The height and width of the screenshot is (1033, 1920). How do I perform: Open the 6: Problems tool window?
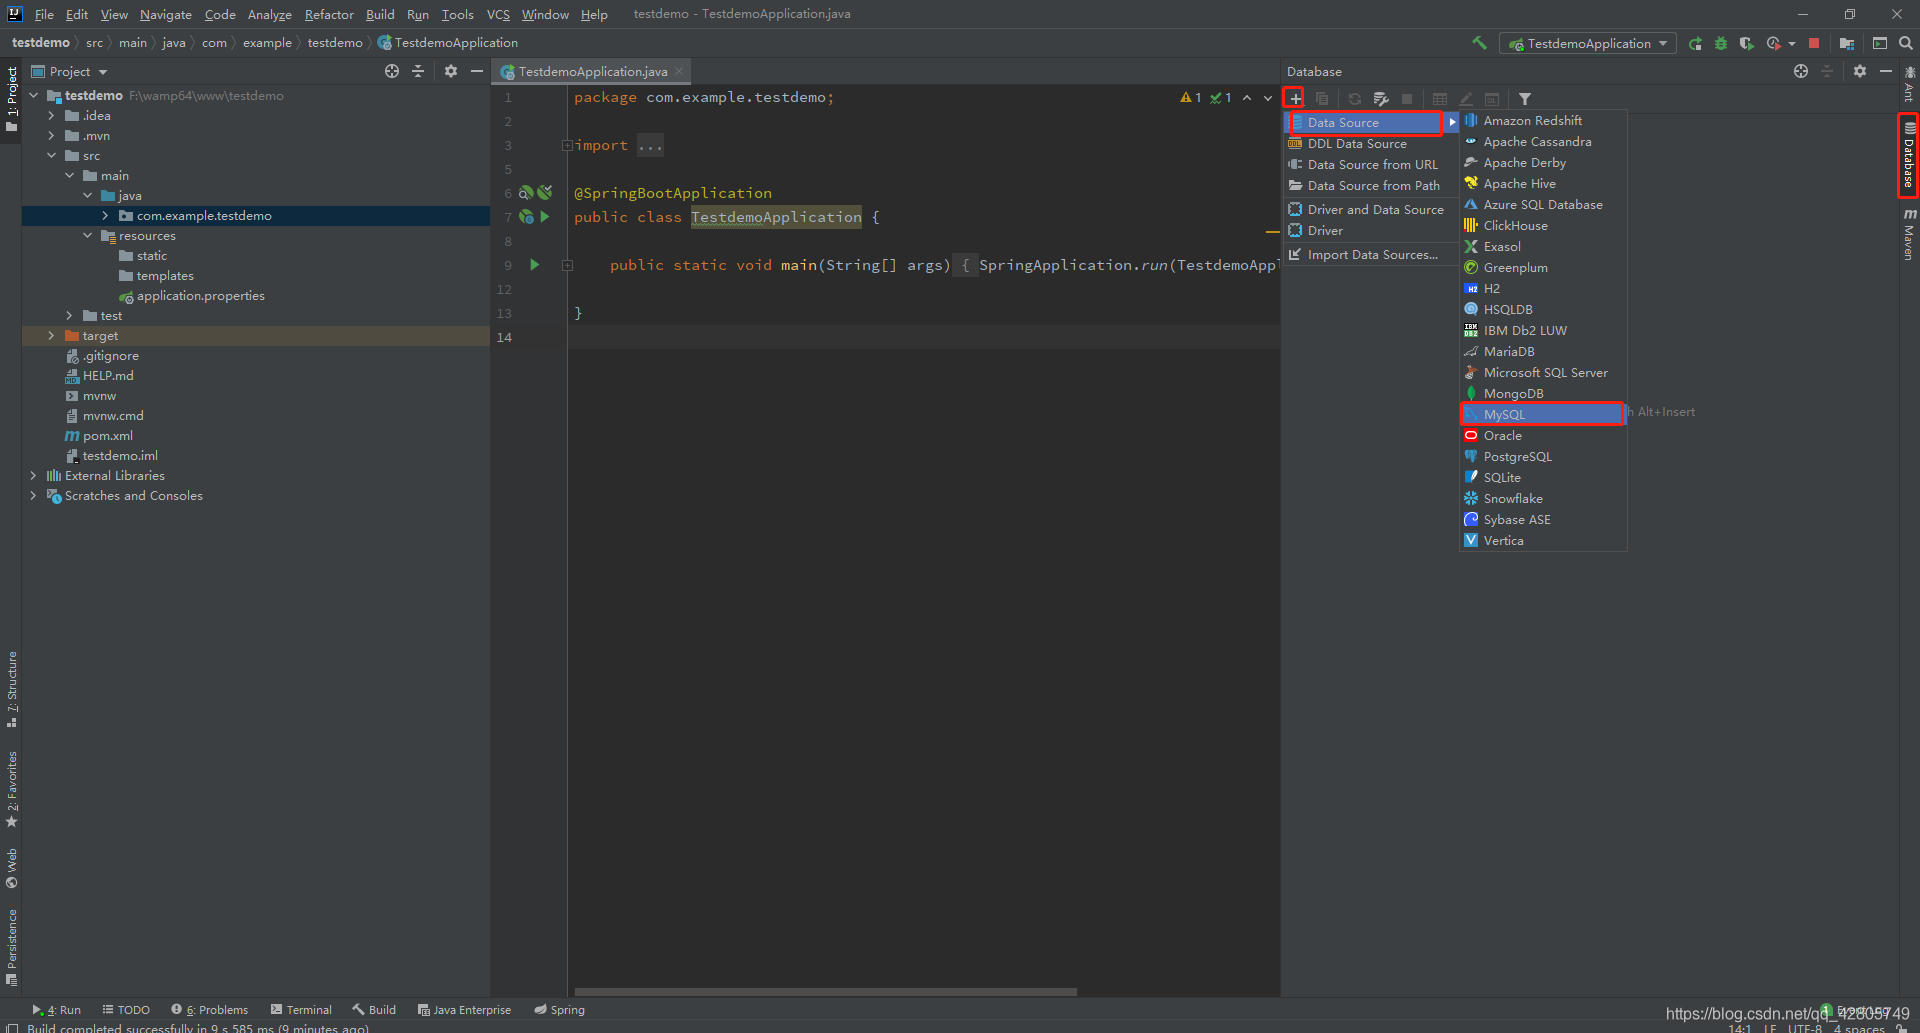[x=209, y=1010]
